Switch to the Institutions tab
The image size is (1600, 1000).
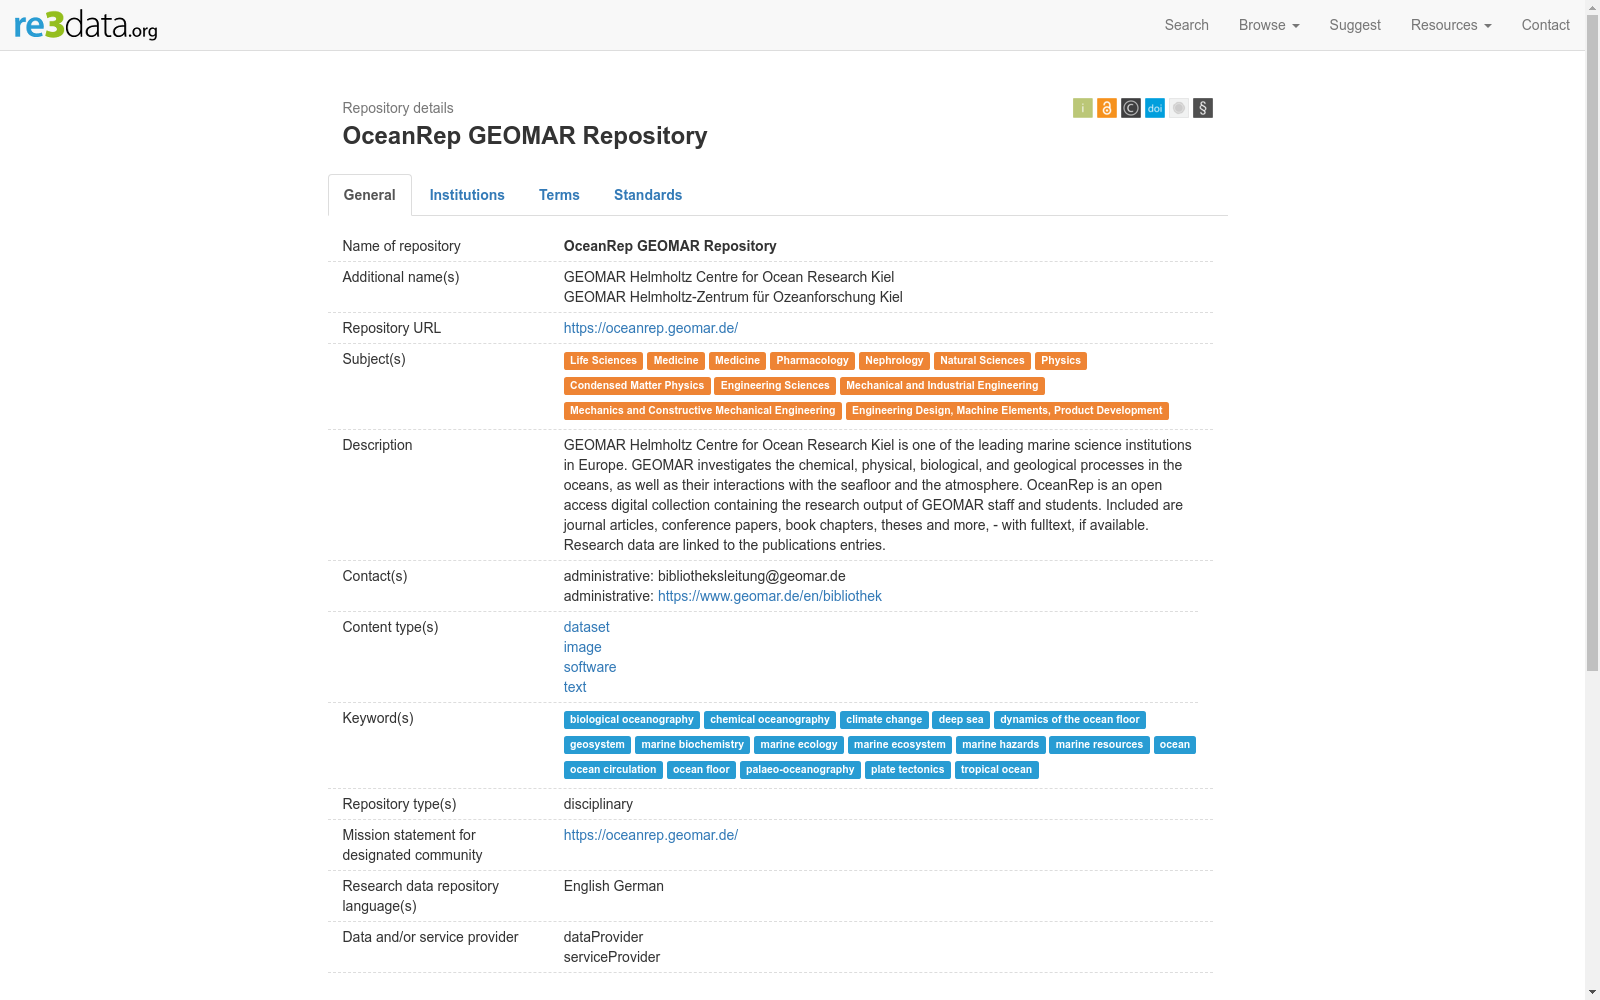pyautogui.click(x=467, y=195)
